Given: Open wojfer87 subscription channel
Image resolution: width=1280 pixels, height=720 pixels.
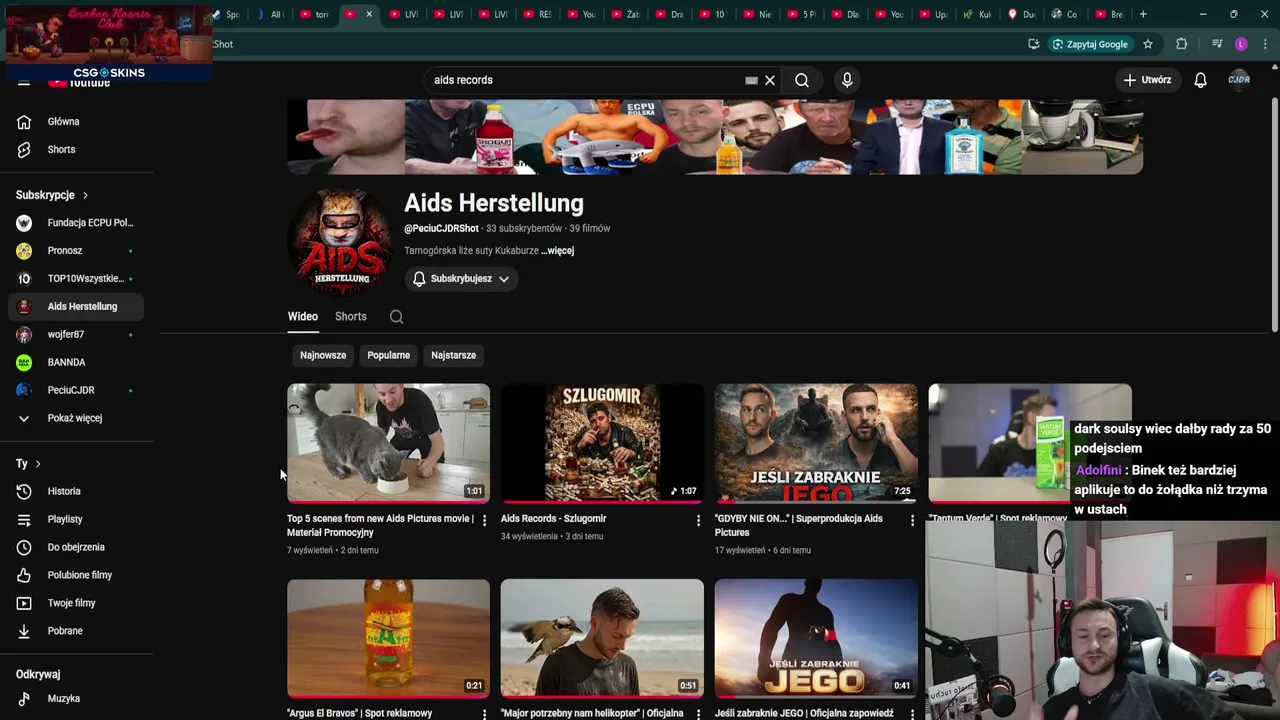Looking at the screenshot, I should click(75, 335).
